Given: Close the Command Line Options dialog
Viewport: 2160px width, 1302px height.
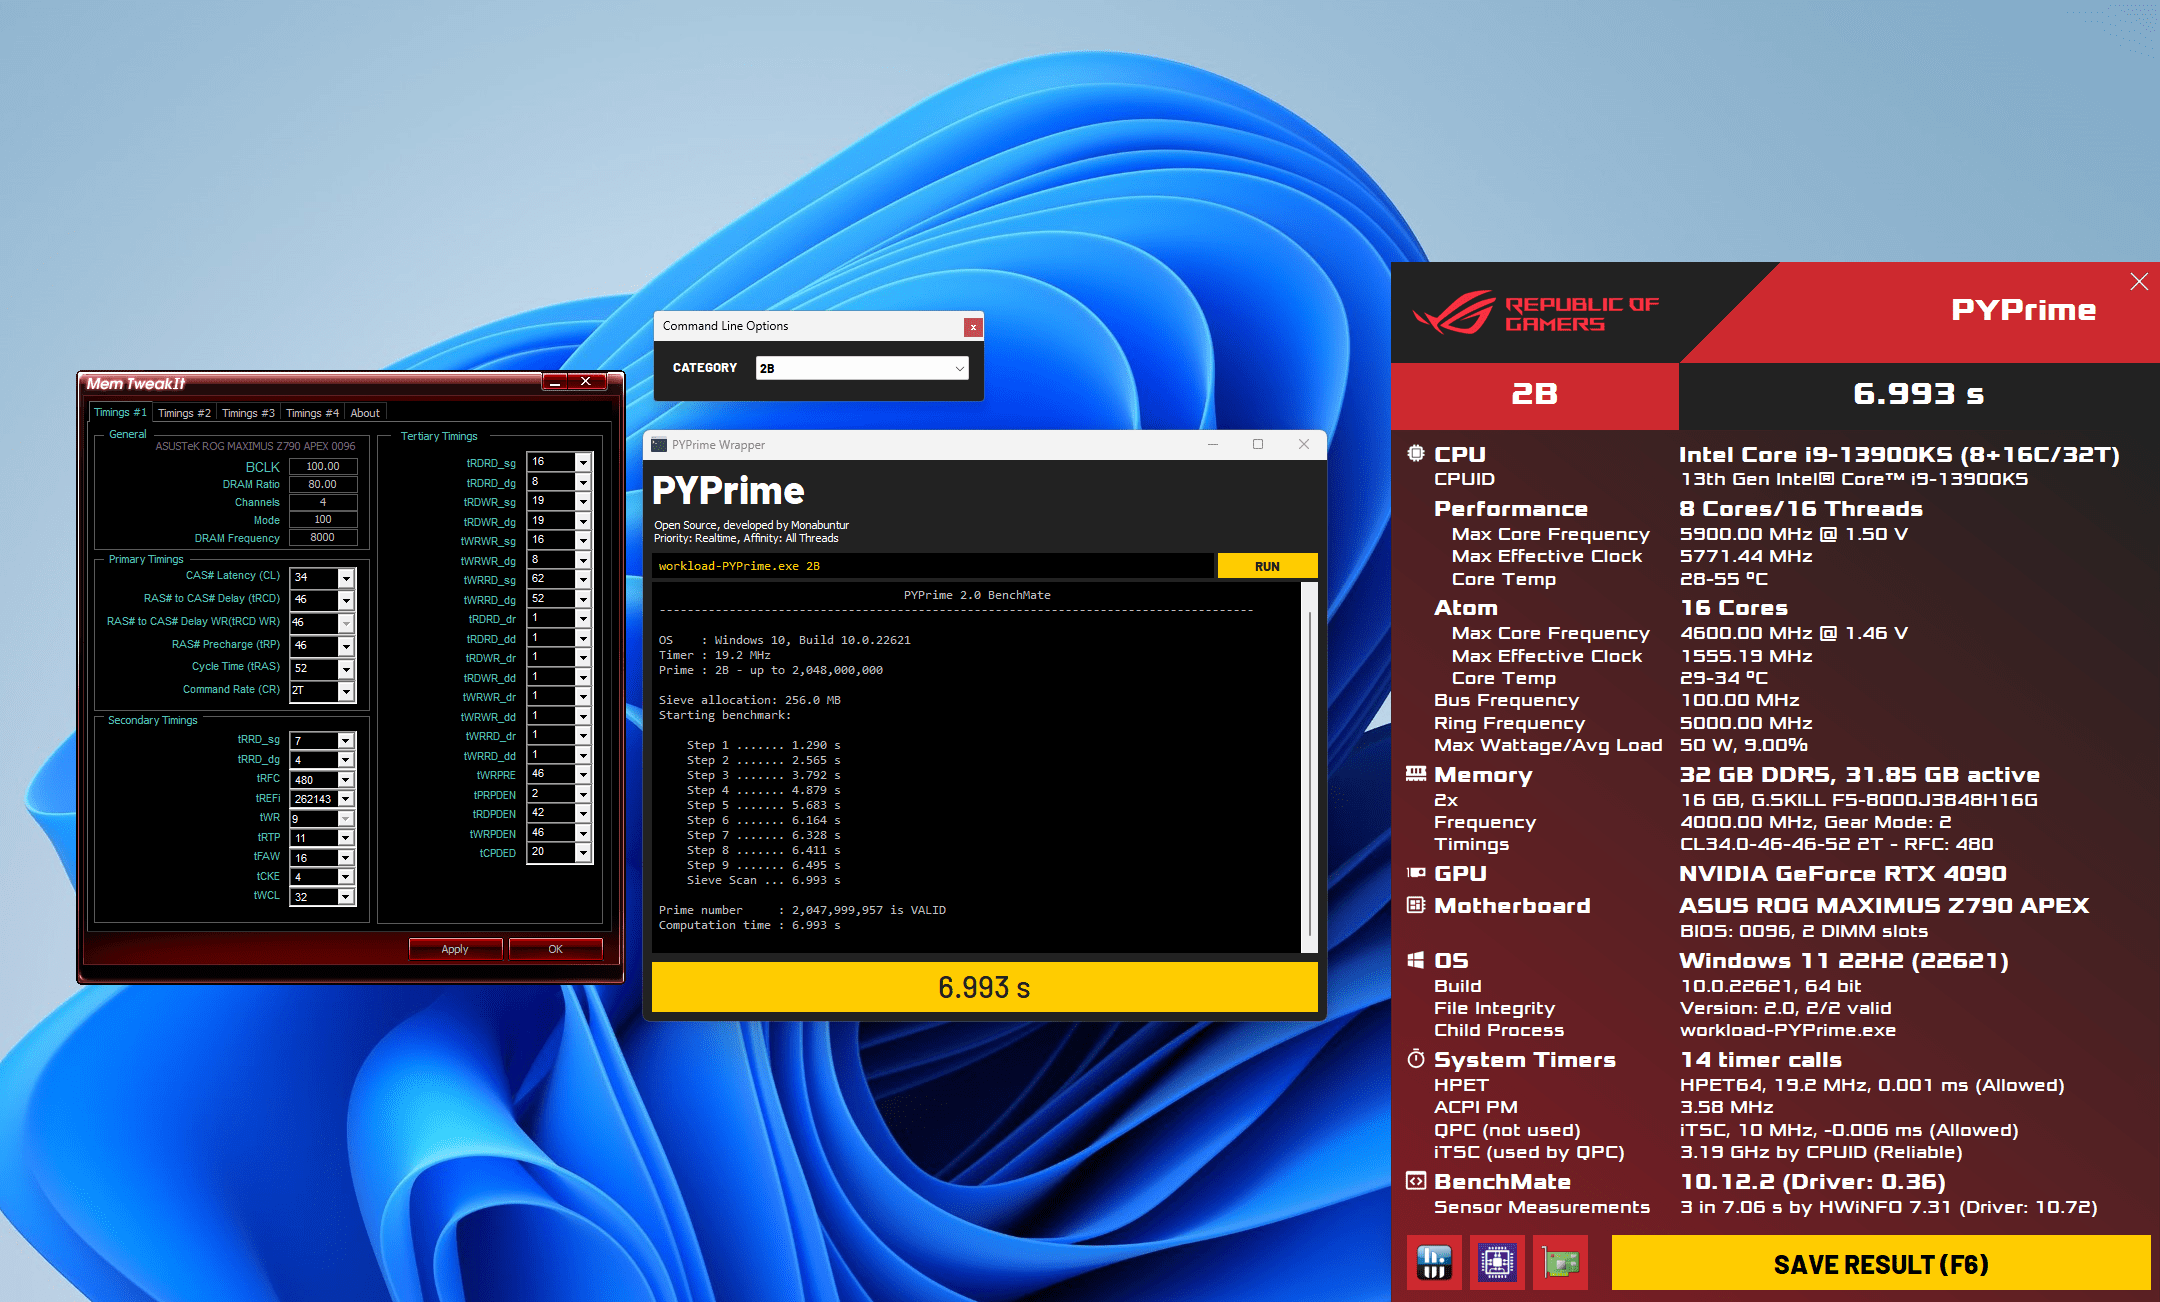Looking at the screenshot, I should pos(972,327).
